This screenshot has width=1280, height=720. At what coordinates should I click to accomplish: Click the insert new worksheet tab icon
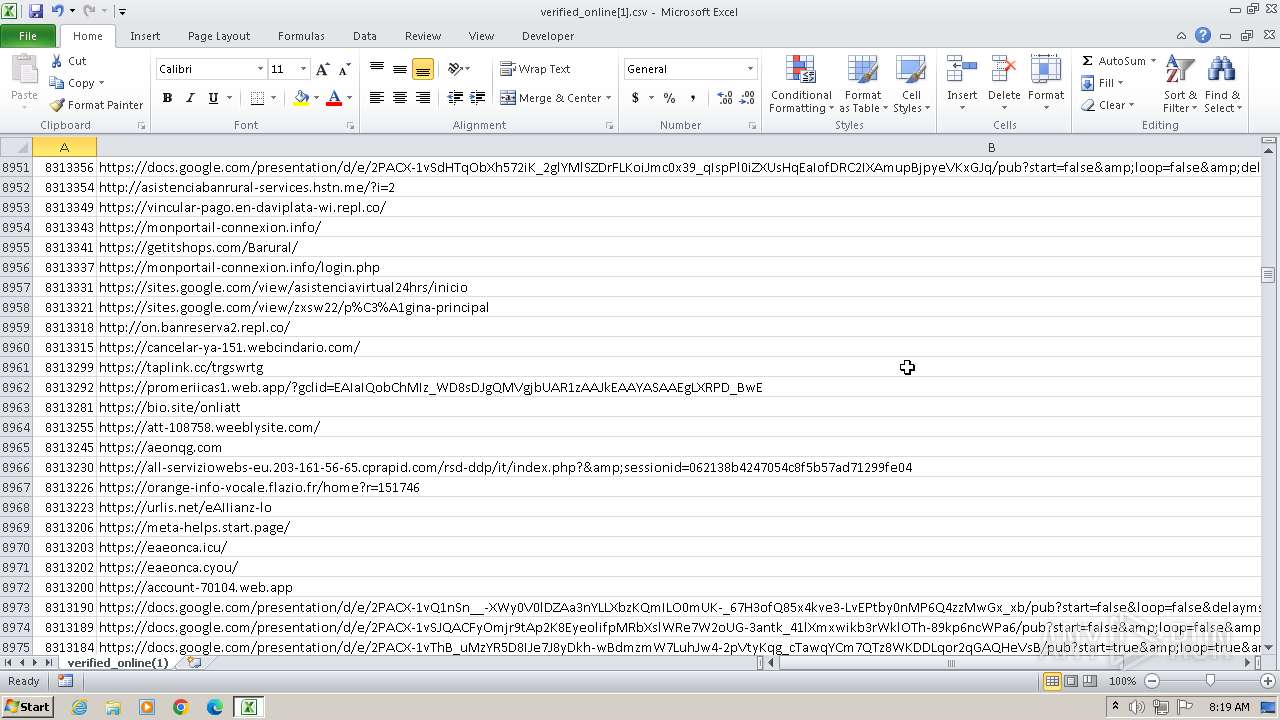pos(194,663)
